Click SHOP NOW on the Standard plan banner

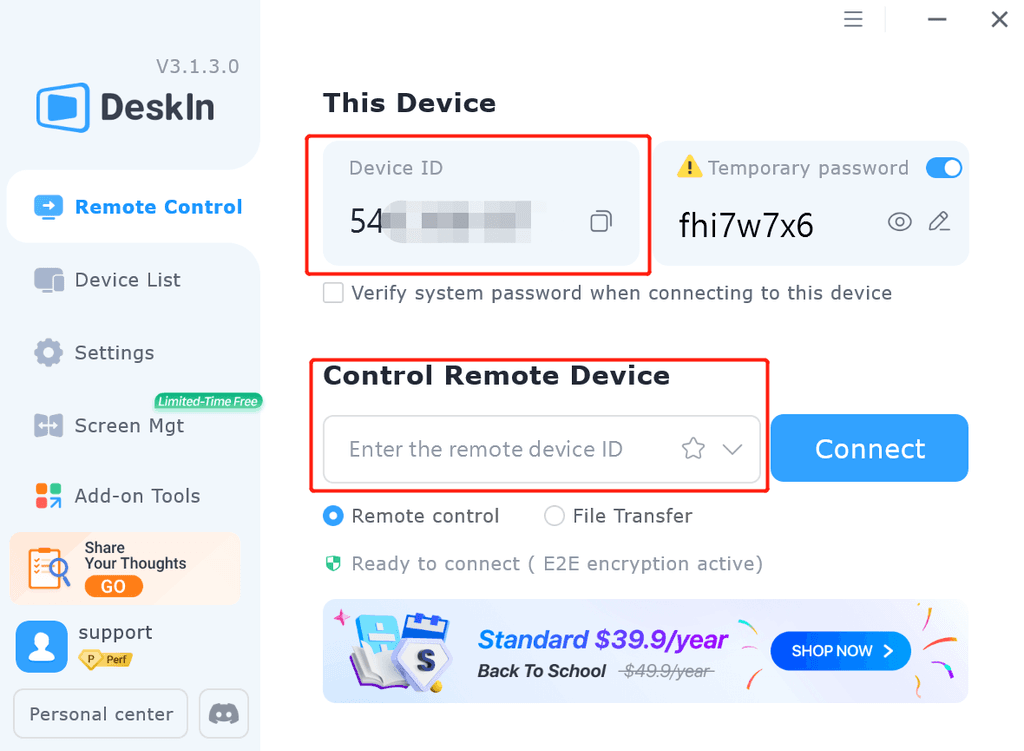[840, 650]
